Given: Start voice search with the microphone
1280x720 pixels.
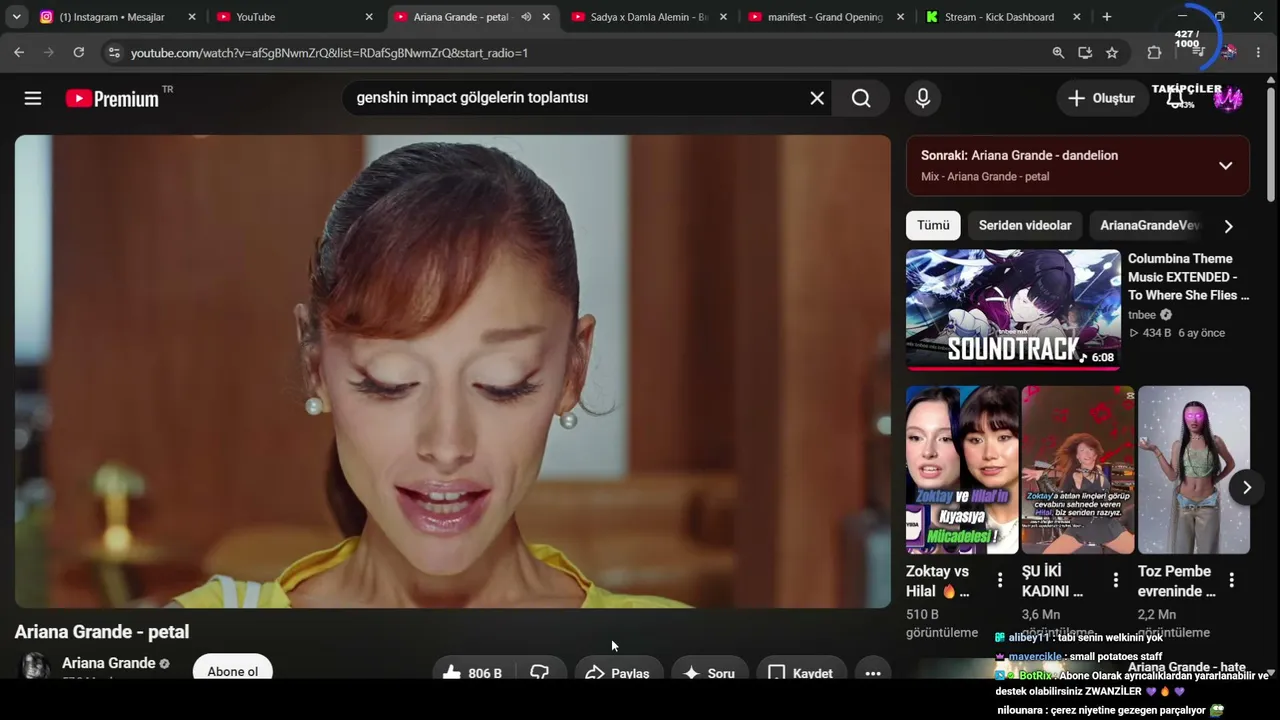Looking at the screenshot, I should 923,98.
